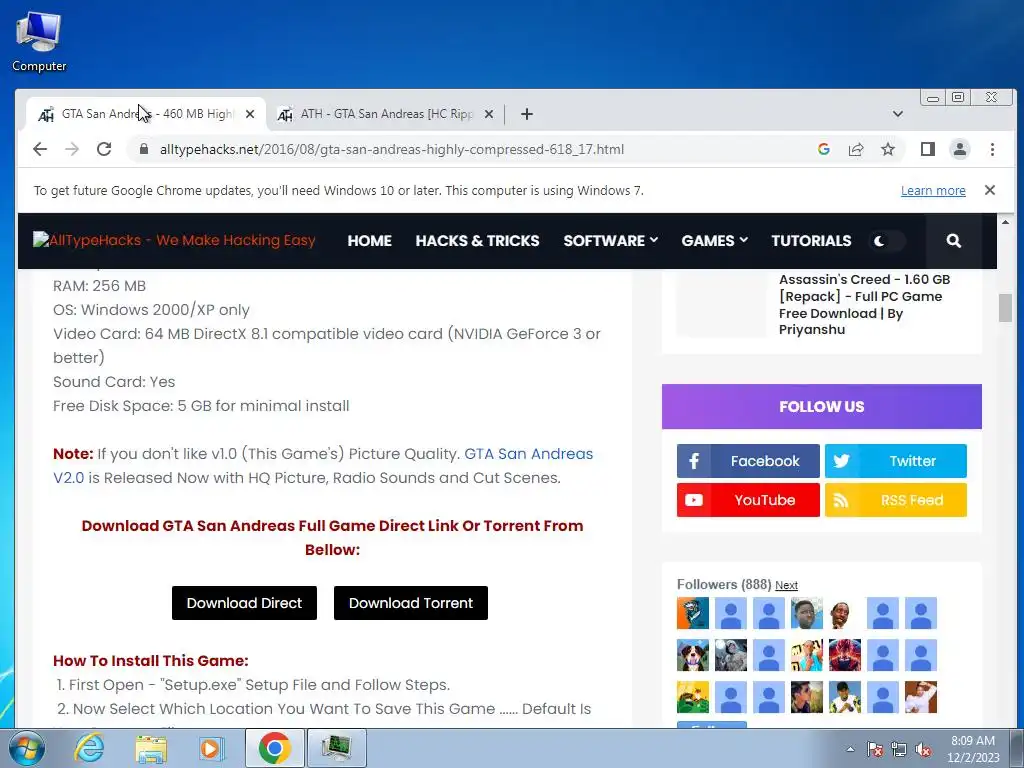Toggle the dark mode switch in navbar
This screenshot has width=1024, height=768.
[x=887, y=241]
